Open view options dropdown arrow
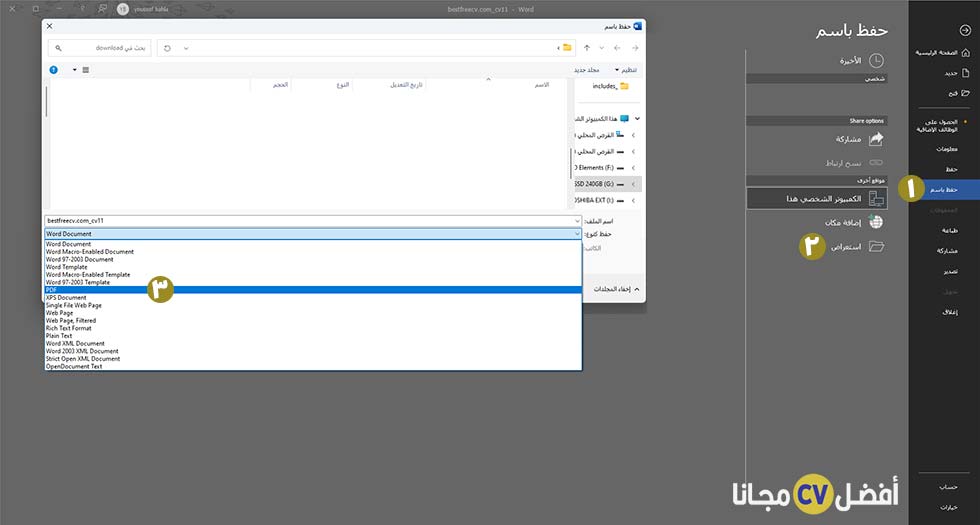The height and width of the screenshot is (525, 980). click(74, 70)
